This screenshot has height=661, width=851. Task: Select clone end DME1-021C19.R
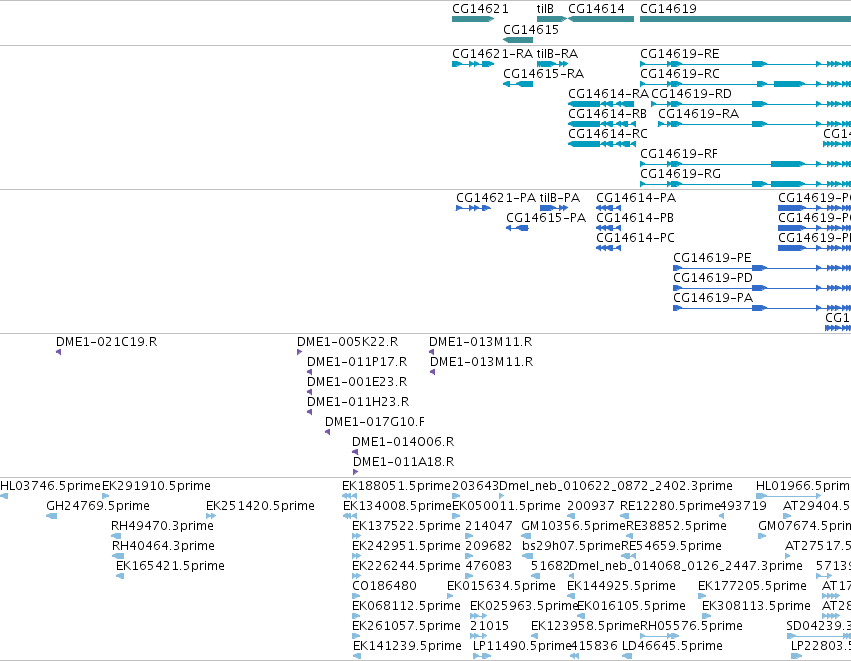tap(106, 342)
